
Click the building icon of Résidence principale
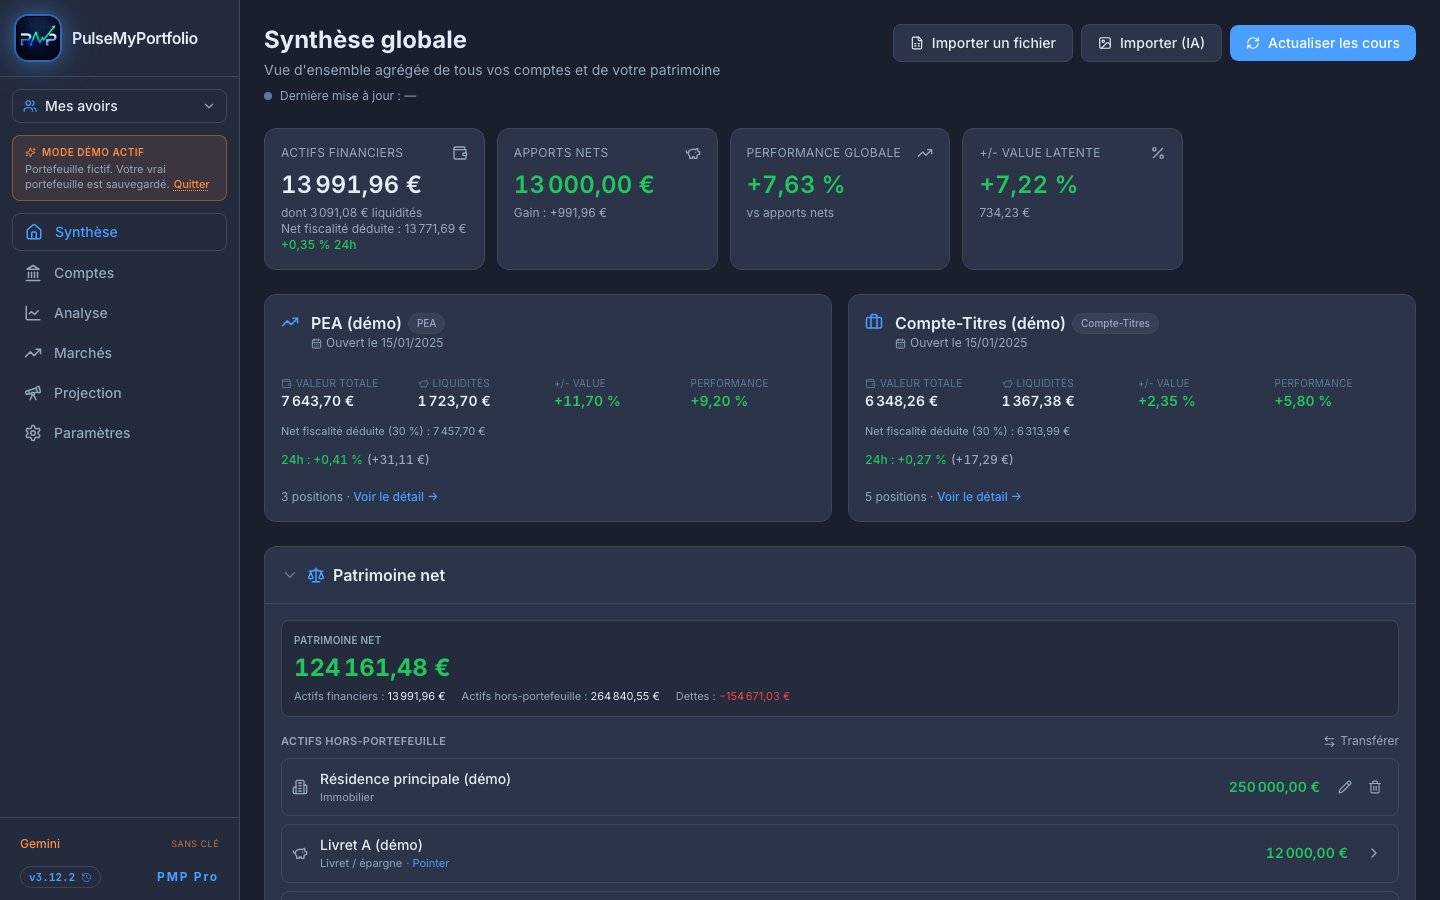point(300,787)
